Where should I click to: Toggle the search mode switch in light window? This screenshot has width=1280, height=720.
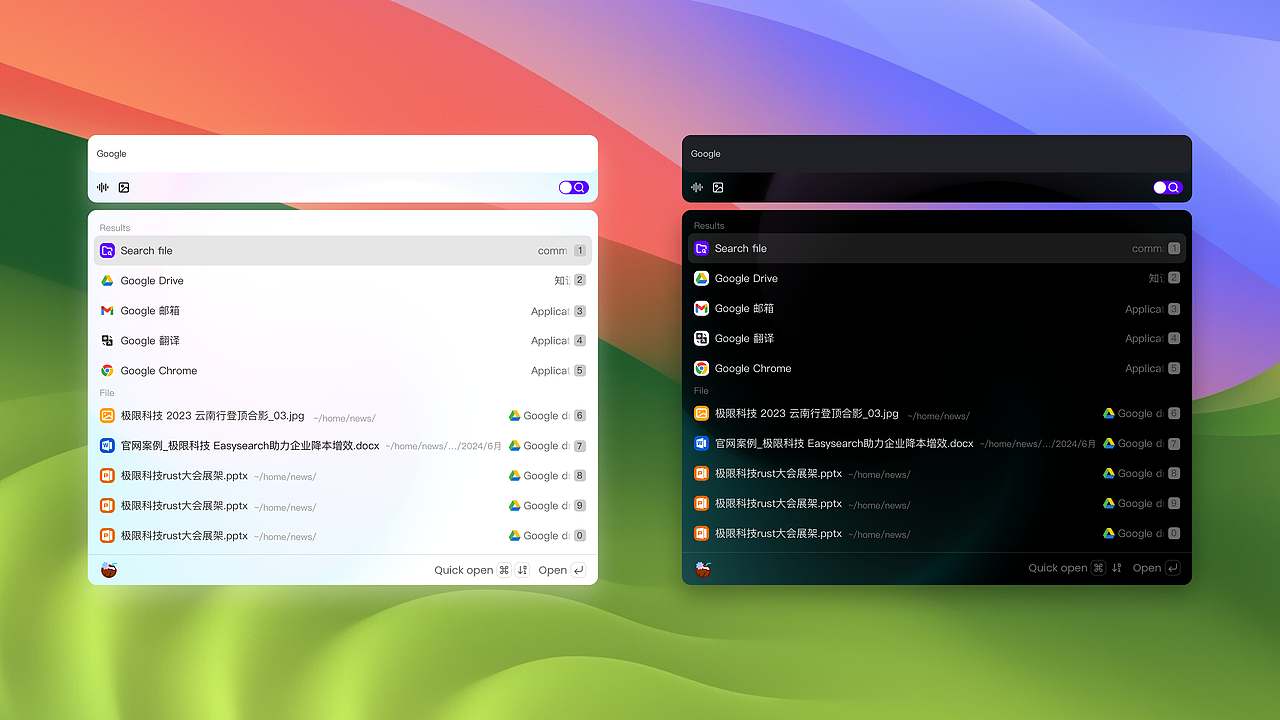point(573,187)
